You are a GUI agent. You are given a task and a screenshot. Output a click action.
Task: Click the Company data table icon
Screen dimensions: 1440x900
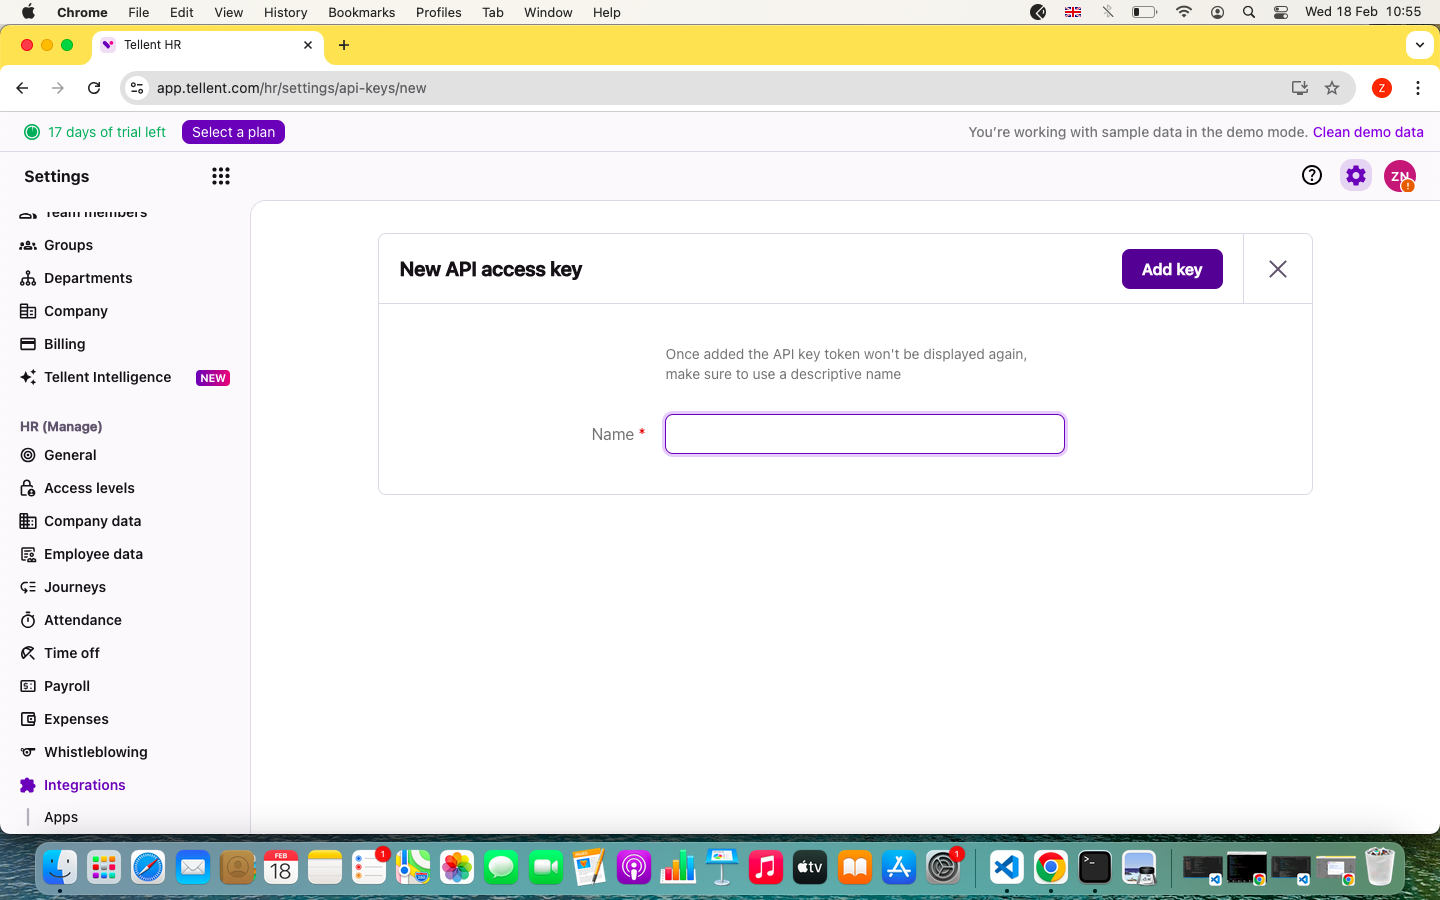point(28,521)
